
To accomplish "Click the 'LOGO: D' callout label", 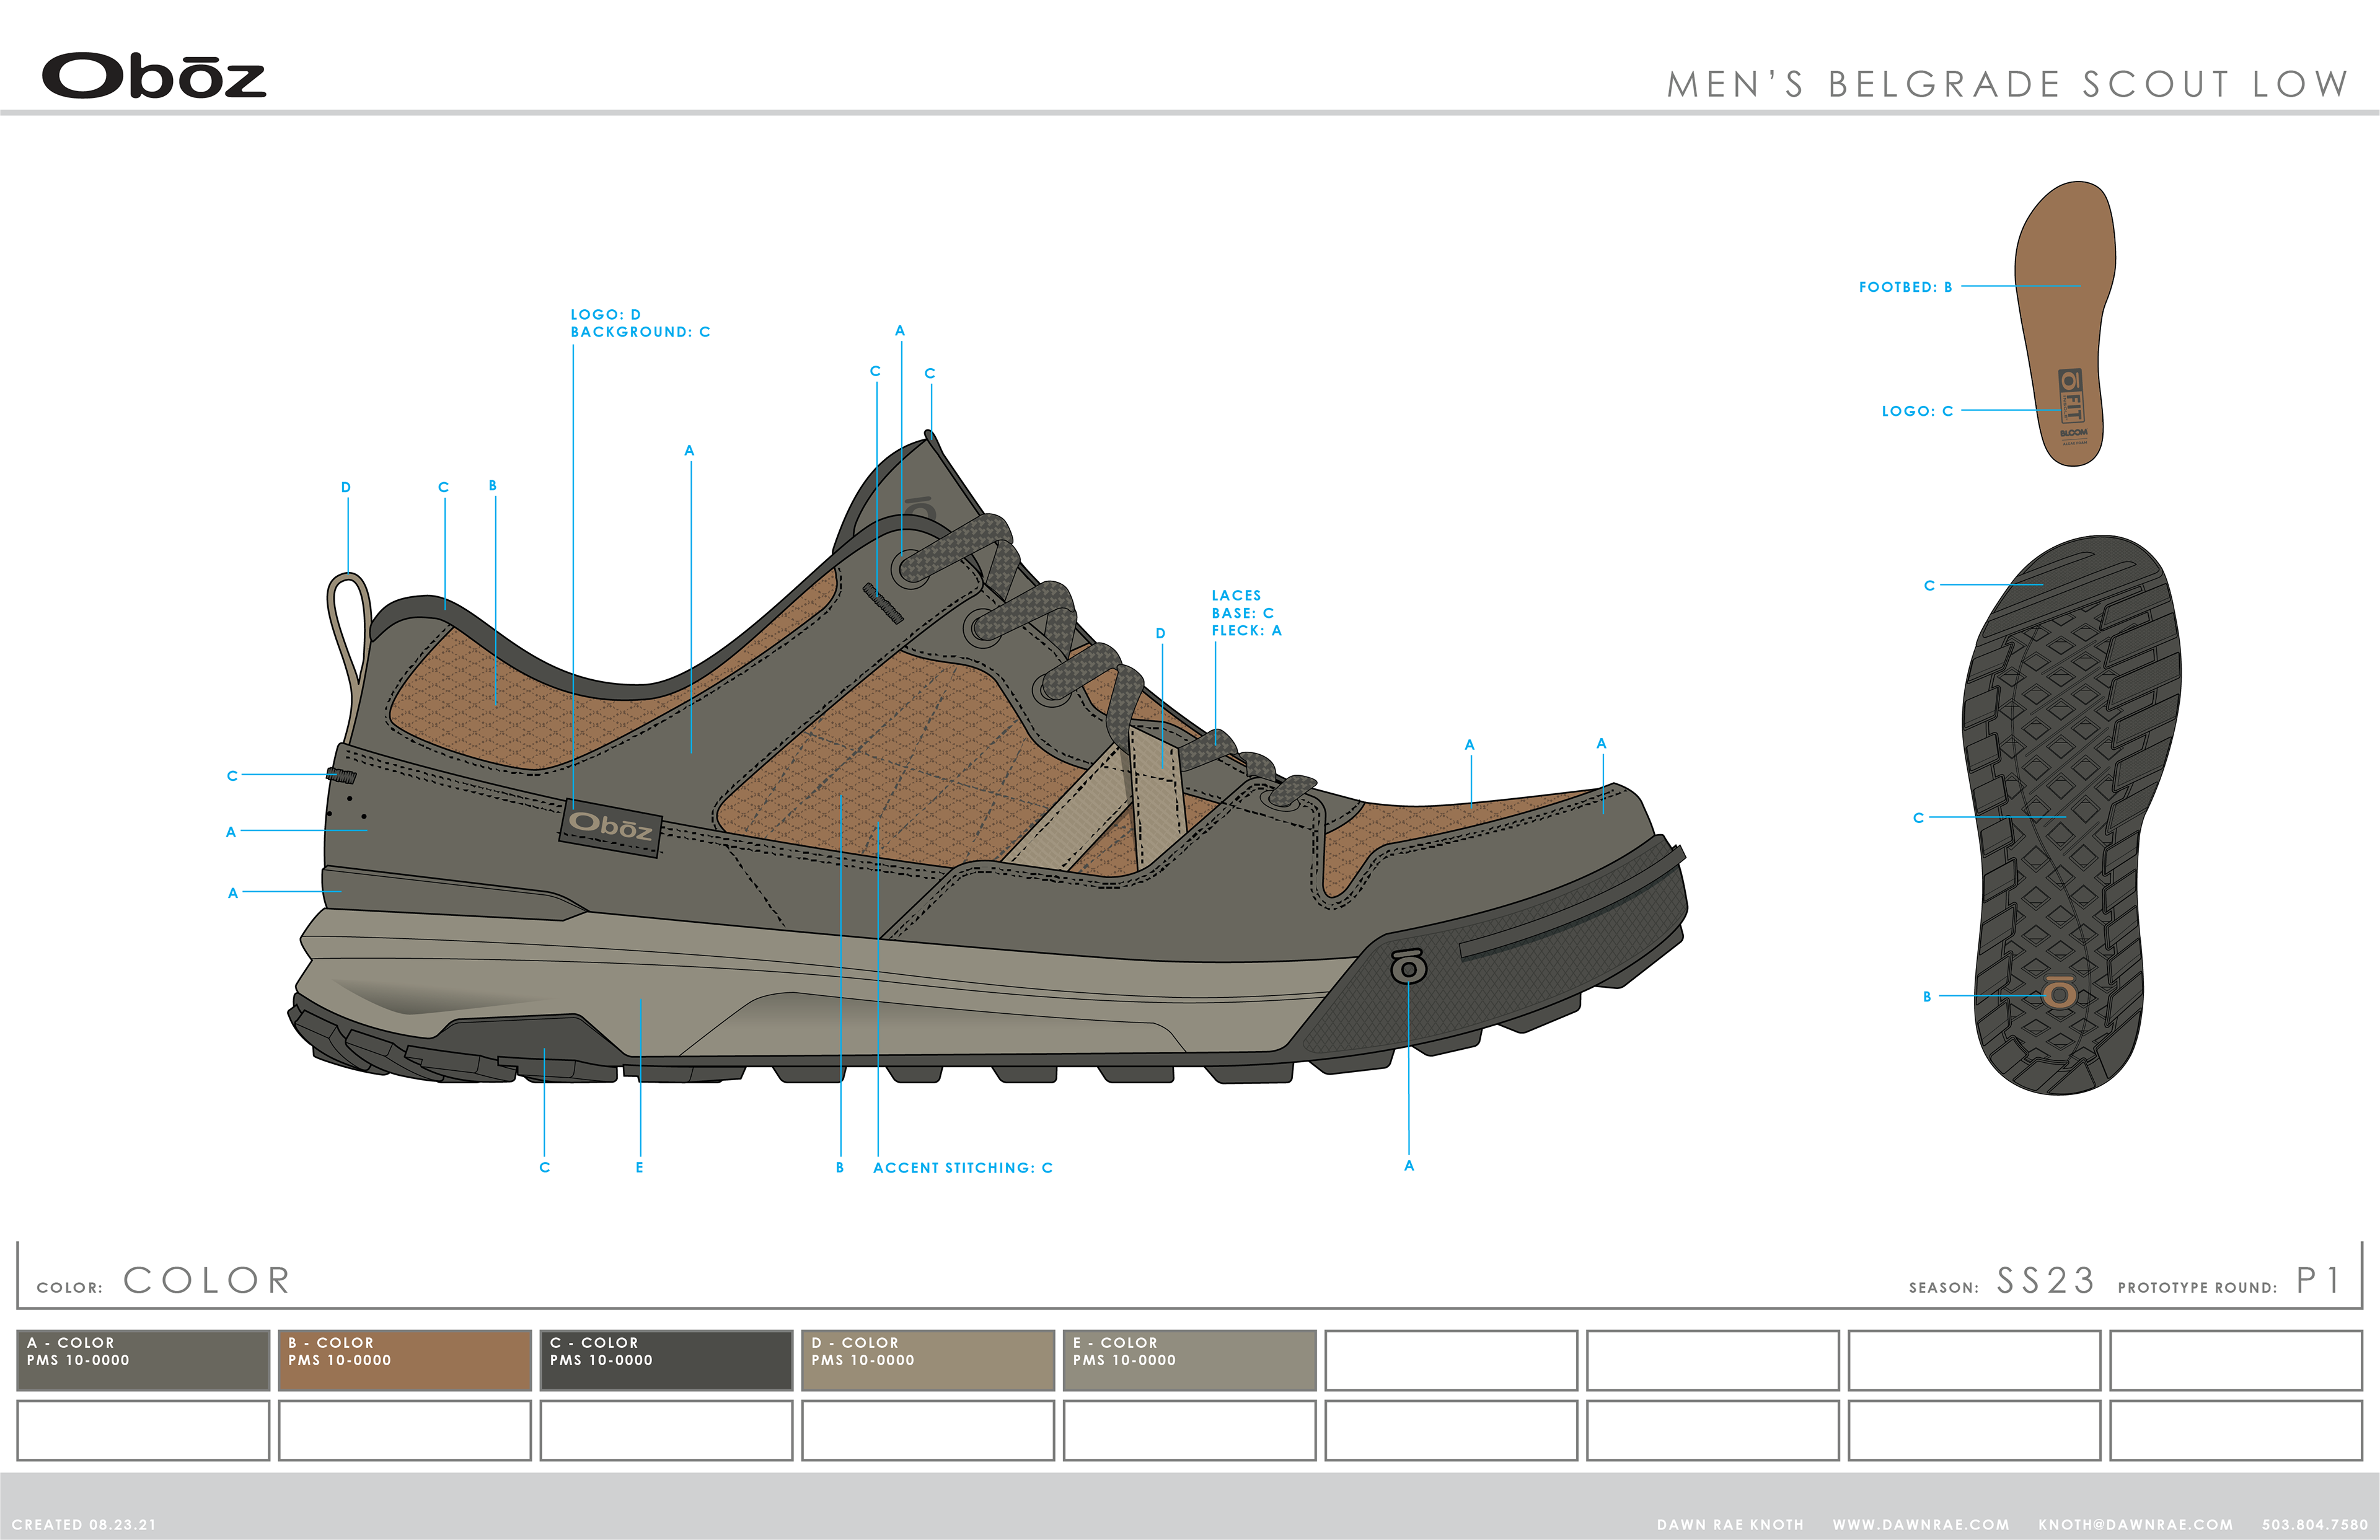I will pos(606,314).
